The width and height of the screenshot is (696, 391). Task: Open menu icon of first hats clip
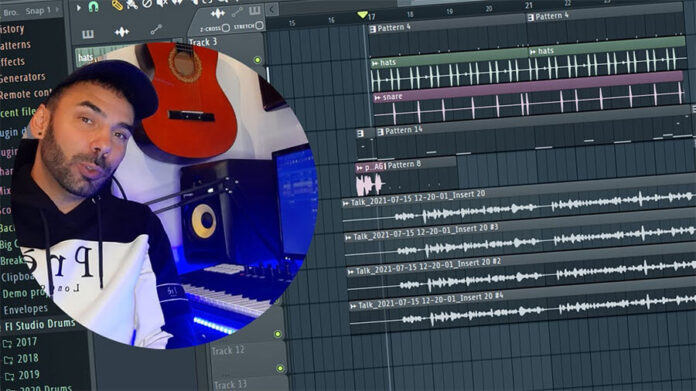pos(375,63)
